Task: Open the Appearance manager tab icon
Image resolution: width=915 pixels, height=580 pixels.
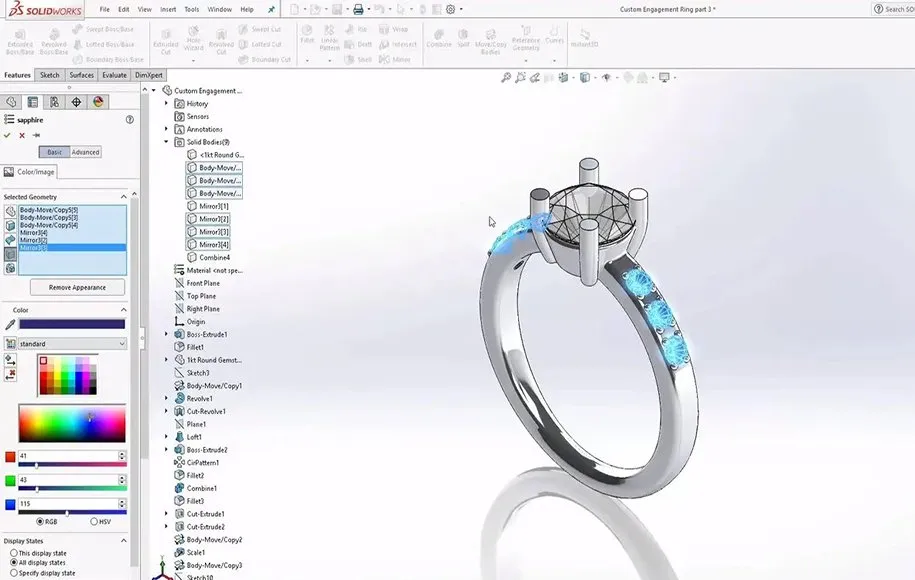Action: point(98,102)
